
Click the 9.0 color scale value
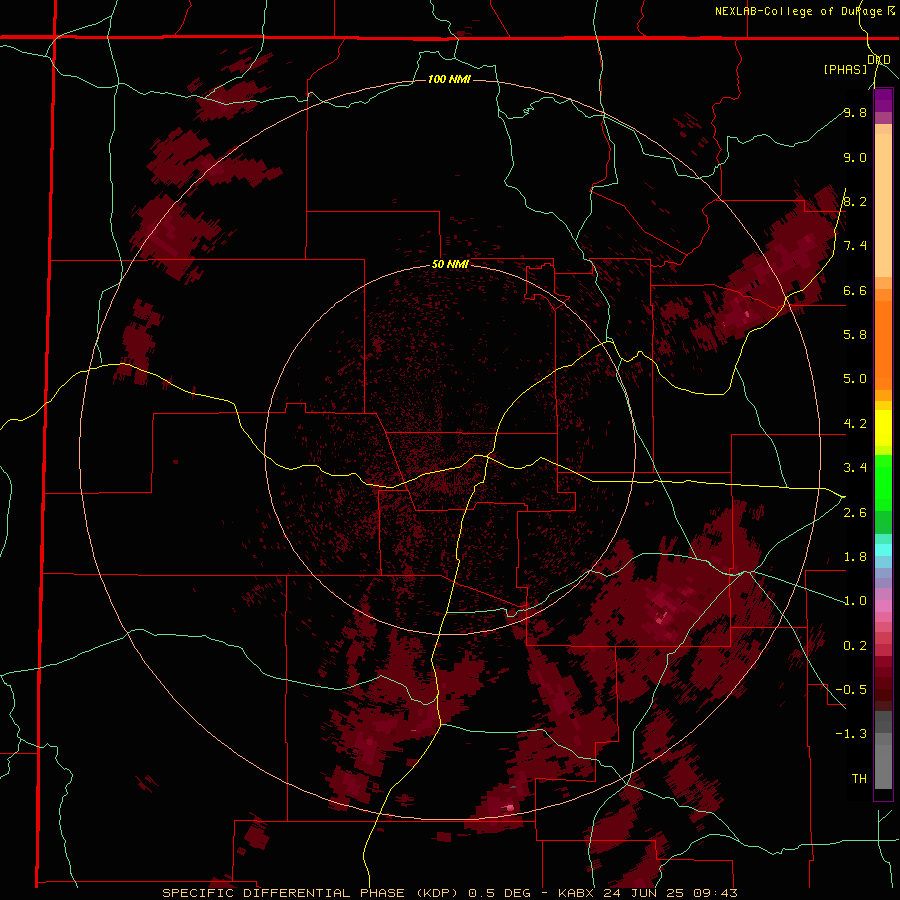855,157
